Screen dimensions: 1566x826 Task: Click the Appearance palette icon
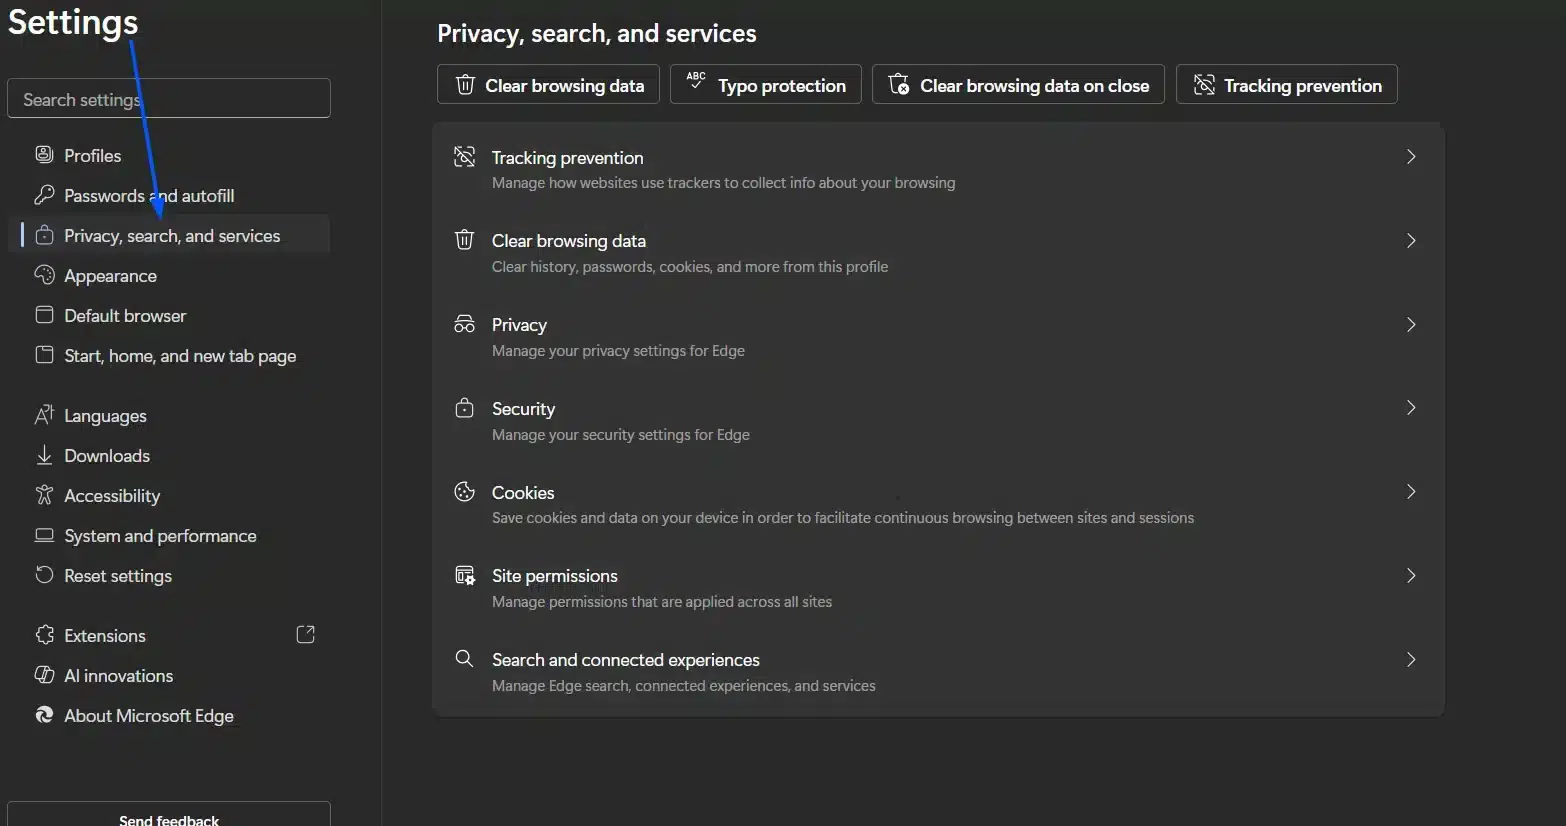[44, 274]
